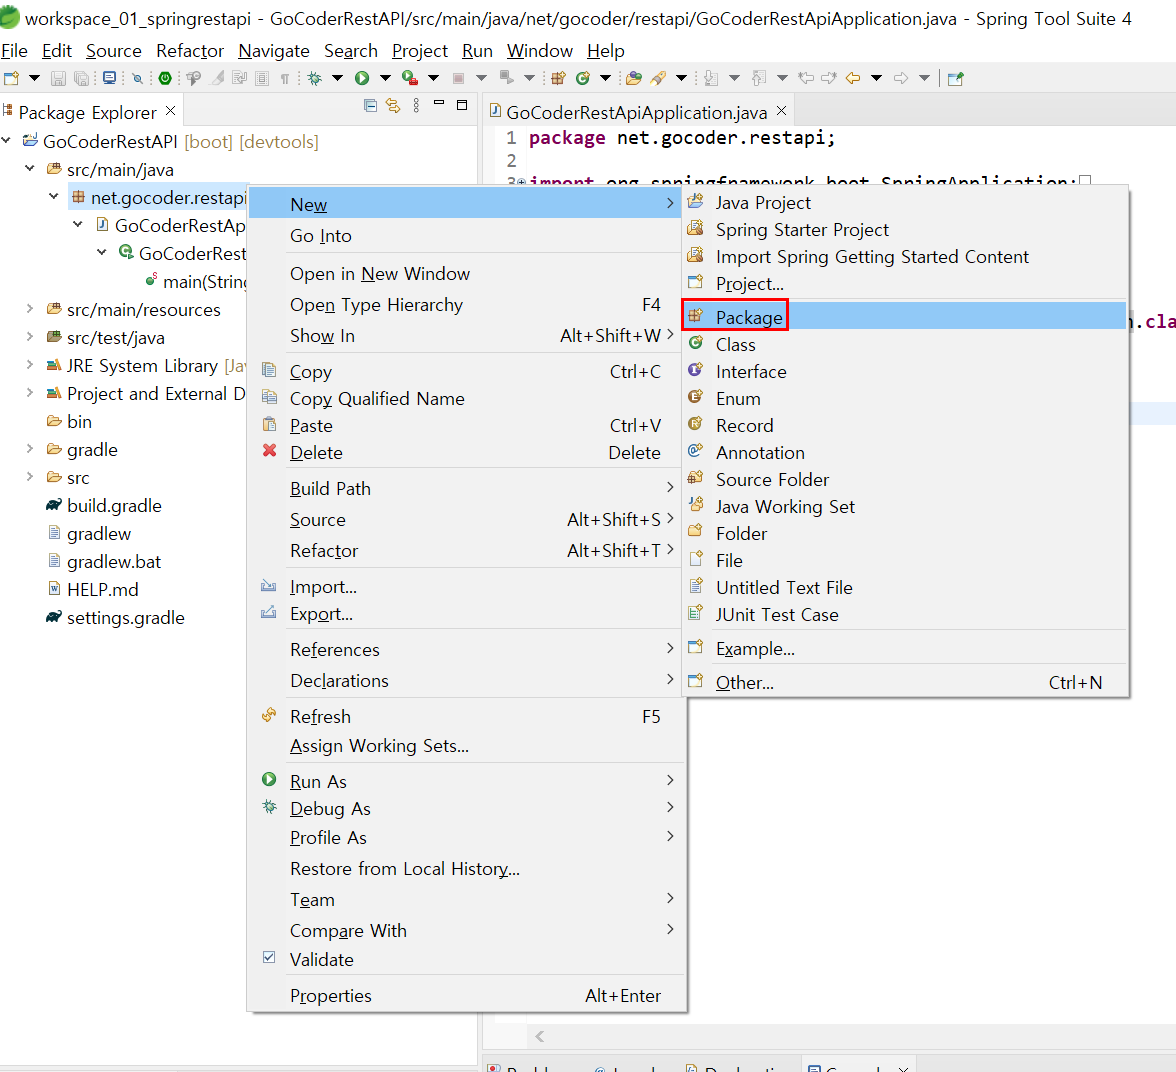Click Copy Qualified Name in context menu
Viewport: 1176px width, 1072px height.
(466, 398)
